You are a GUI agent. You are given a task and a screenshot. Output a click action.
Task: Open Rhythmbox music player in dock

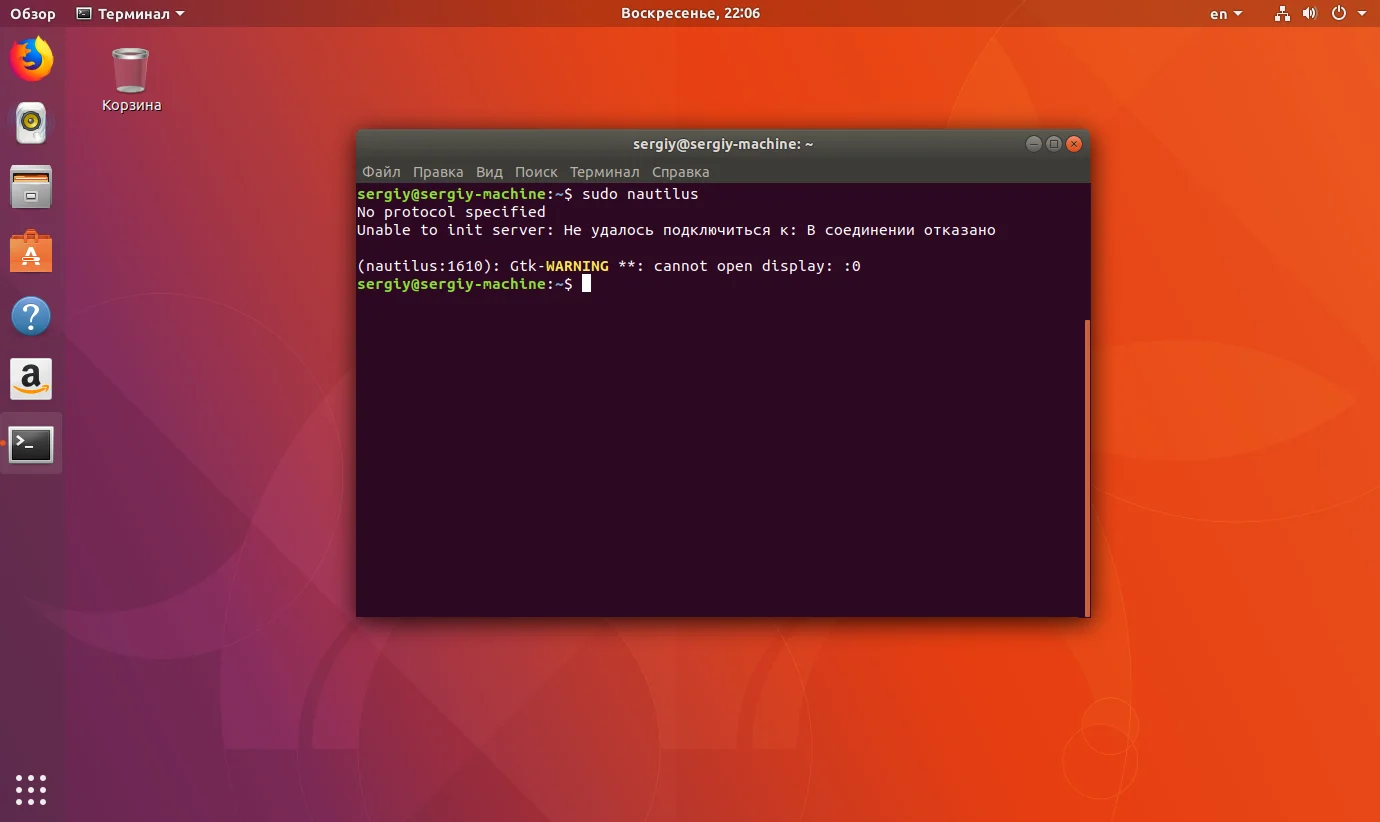point(31,123)
